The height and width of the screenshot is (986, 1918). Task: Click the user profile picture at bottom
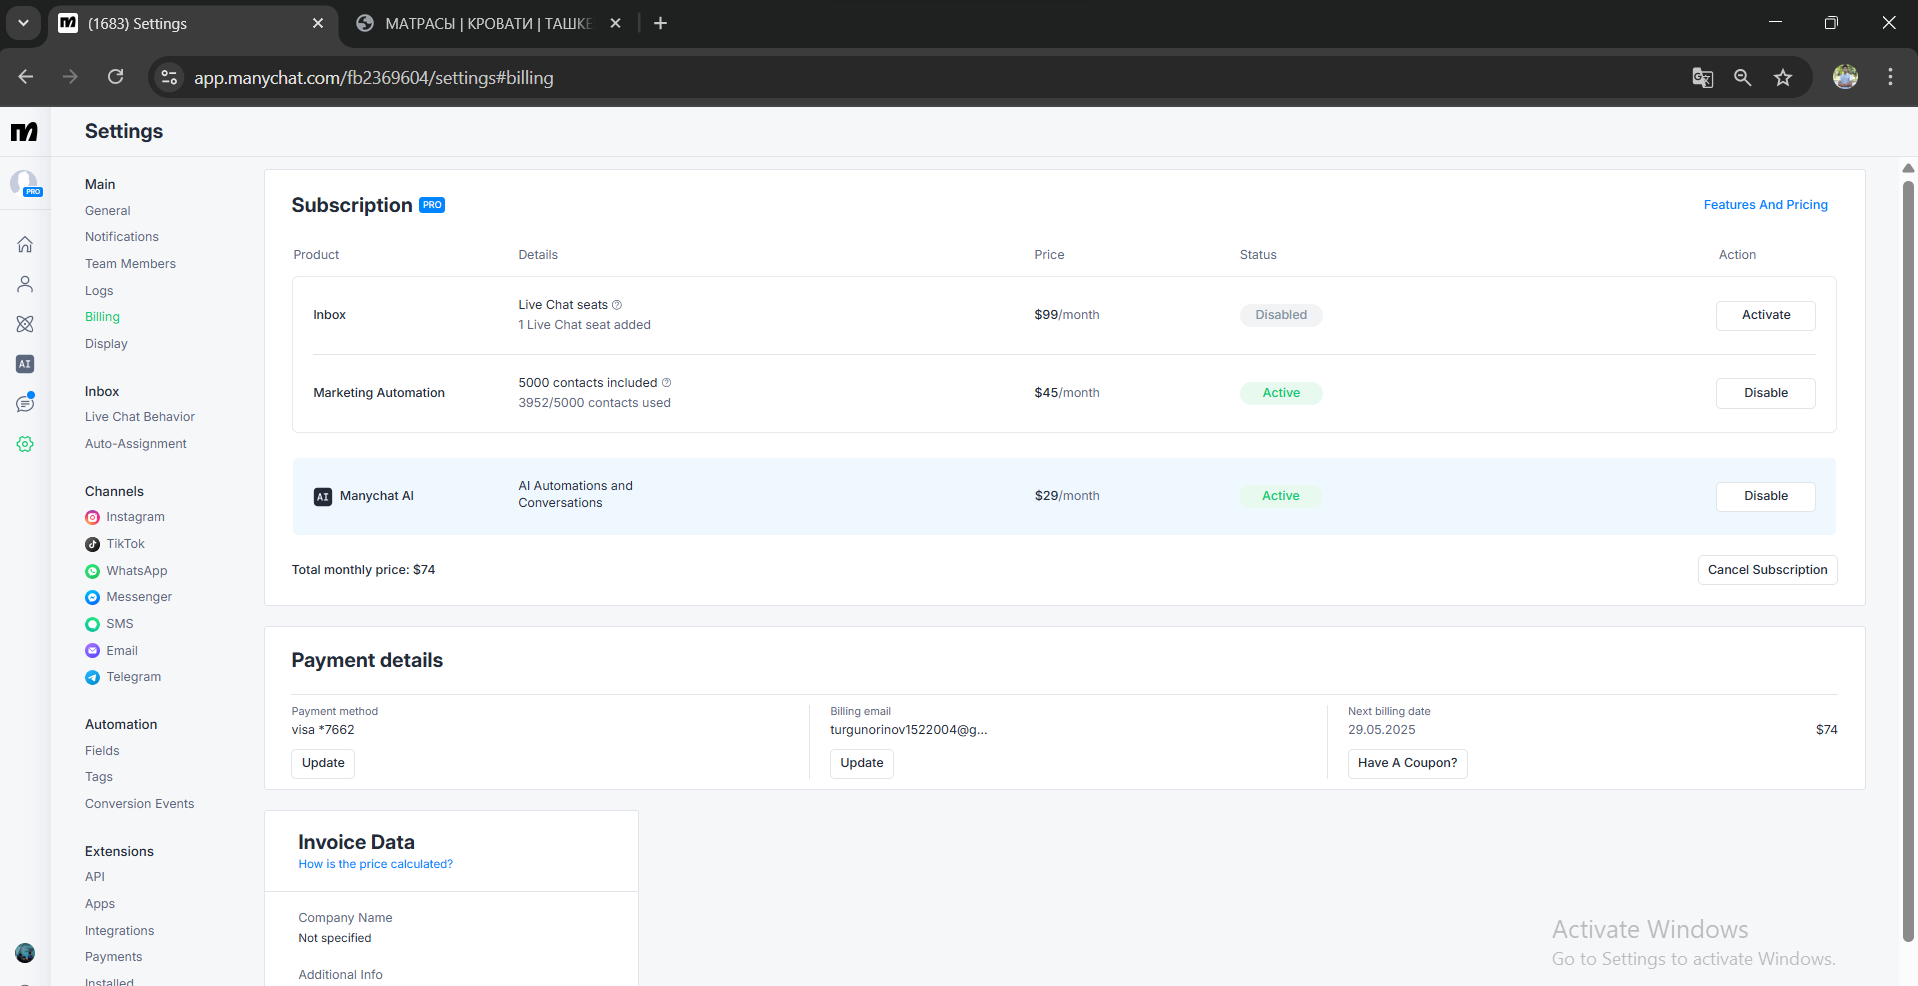25,953
